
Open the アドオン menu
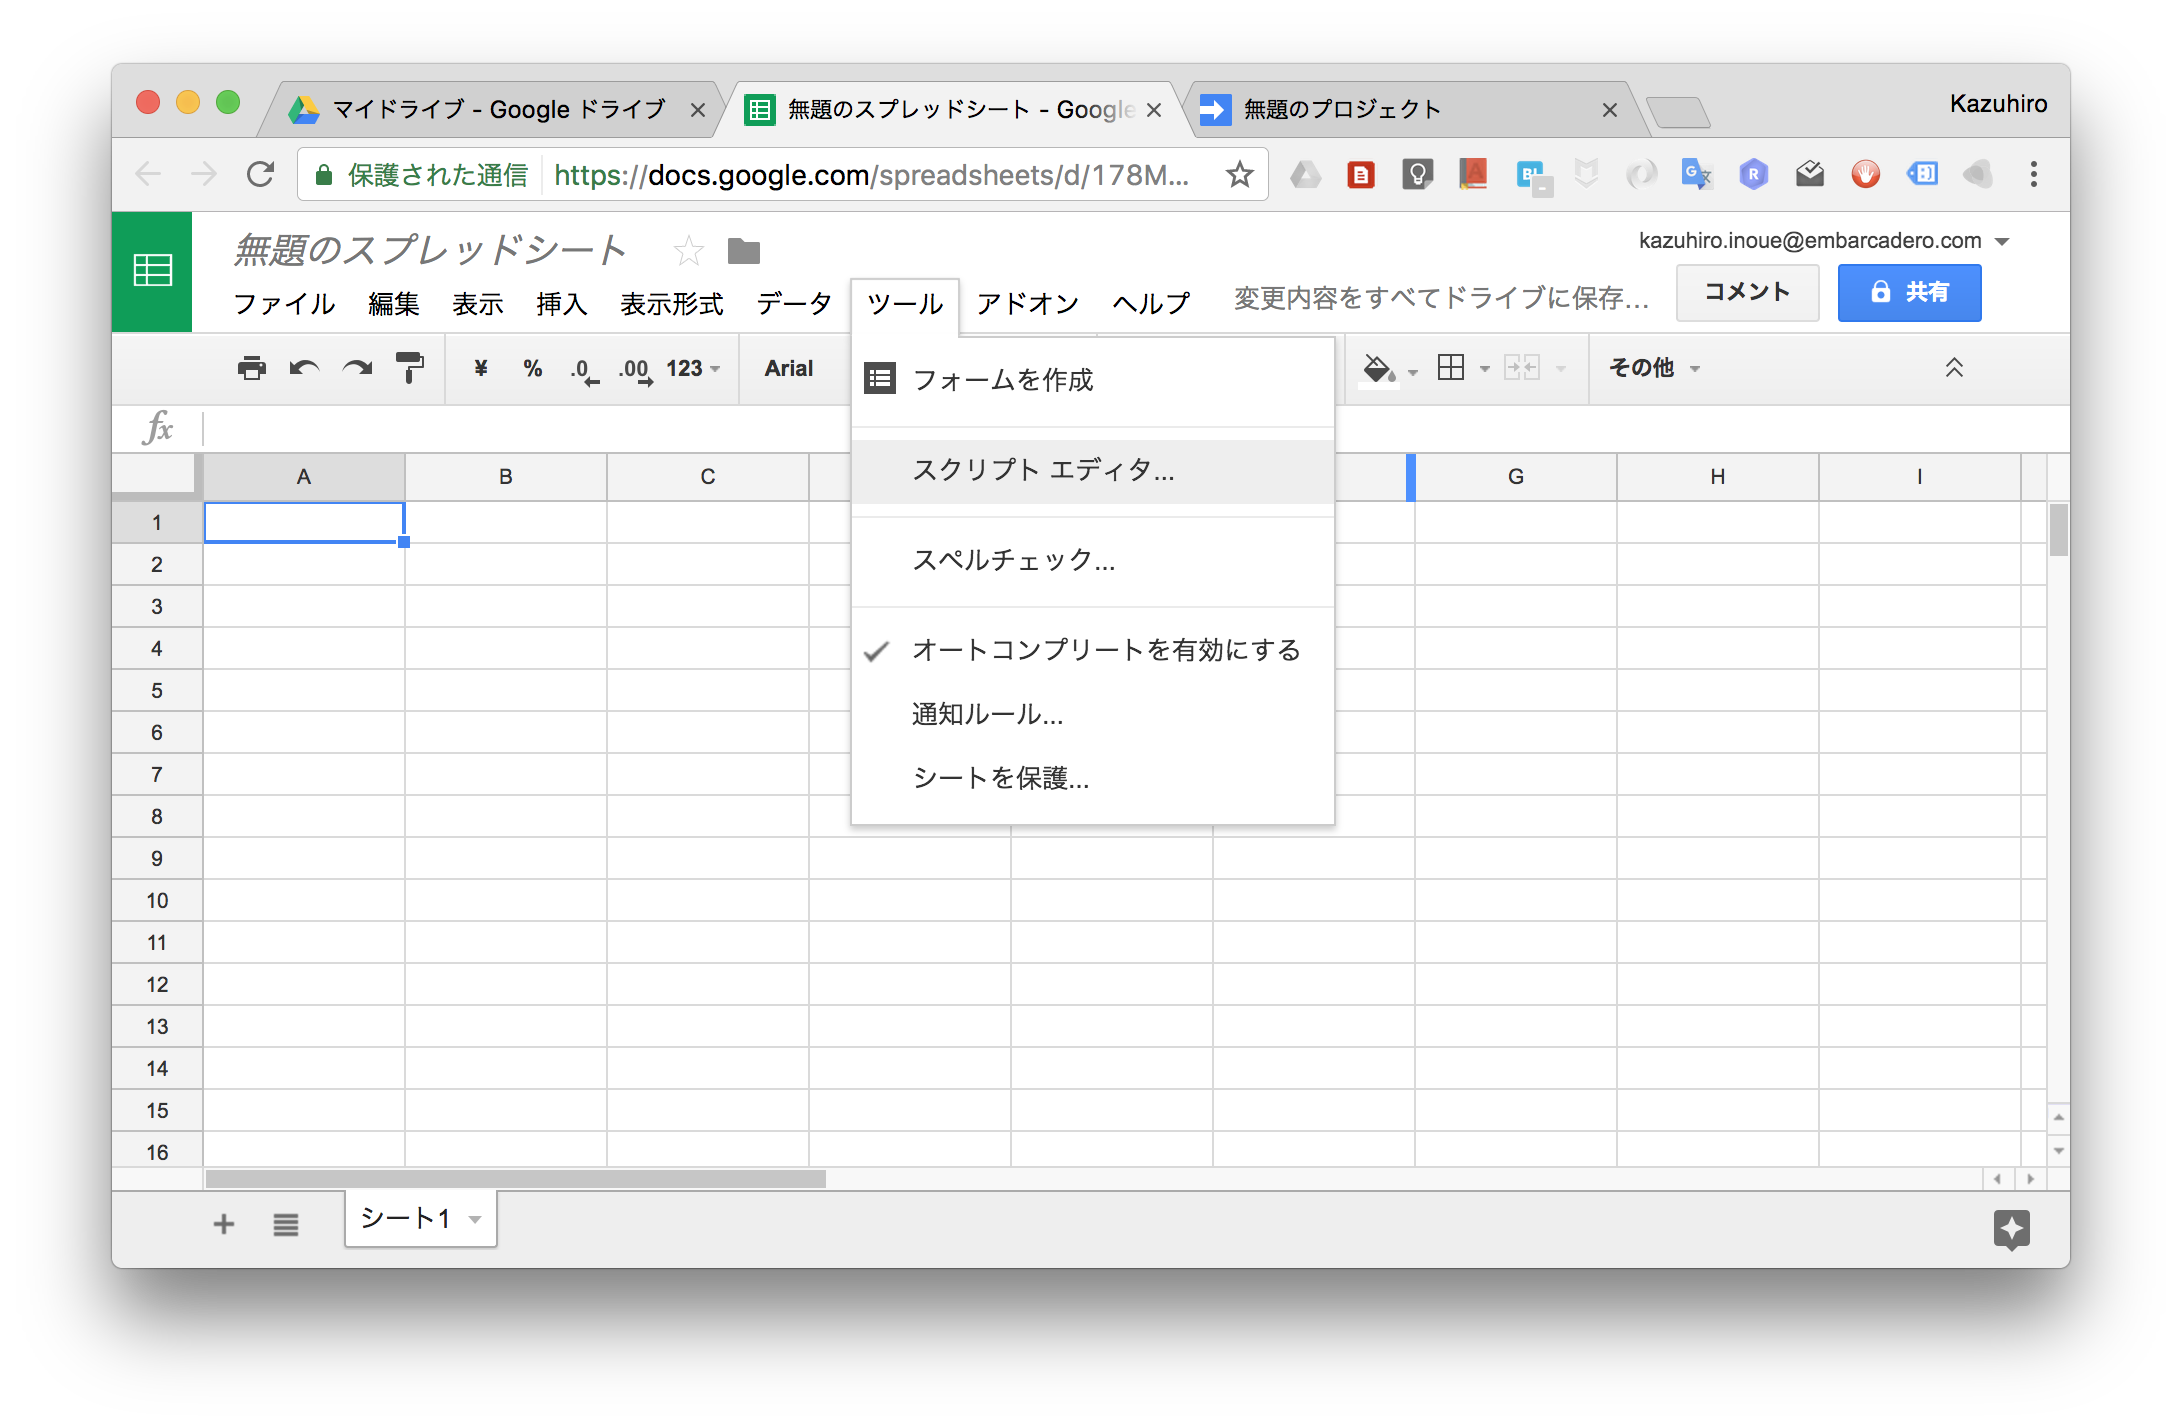click(1028, 304)
